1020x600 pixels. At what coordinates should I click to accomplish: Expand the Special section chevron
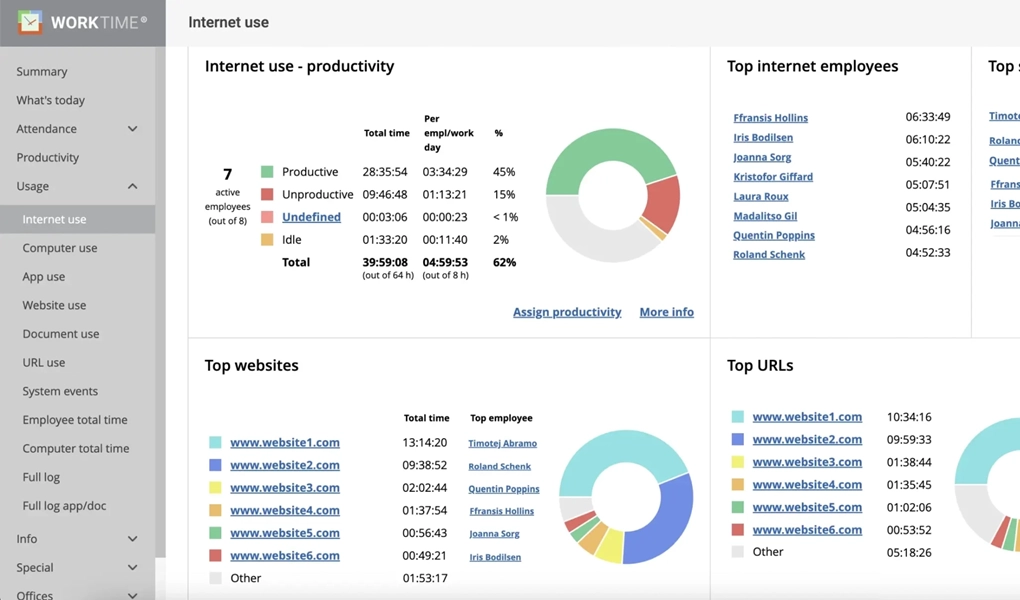coord(132,568)
